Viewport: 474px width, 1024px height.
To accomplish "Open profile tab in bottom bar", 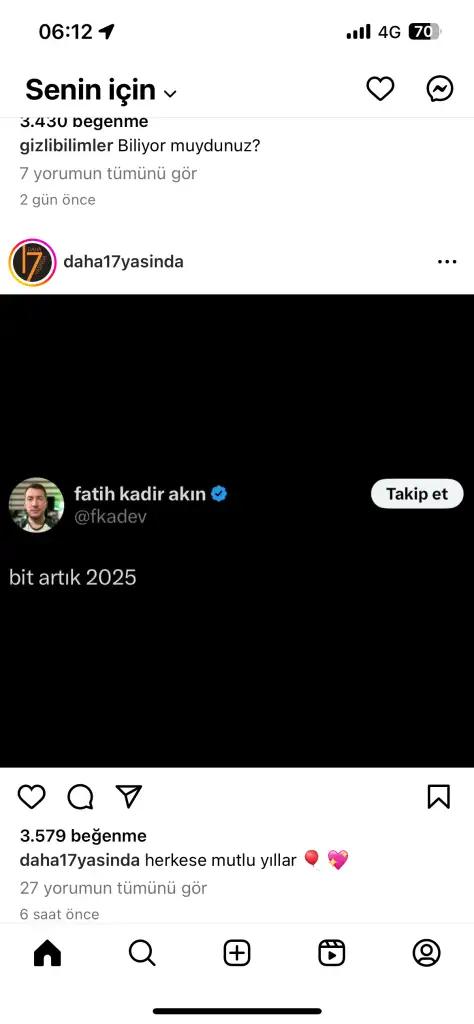I will [426, 953].
